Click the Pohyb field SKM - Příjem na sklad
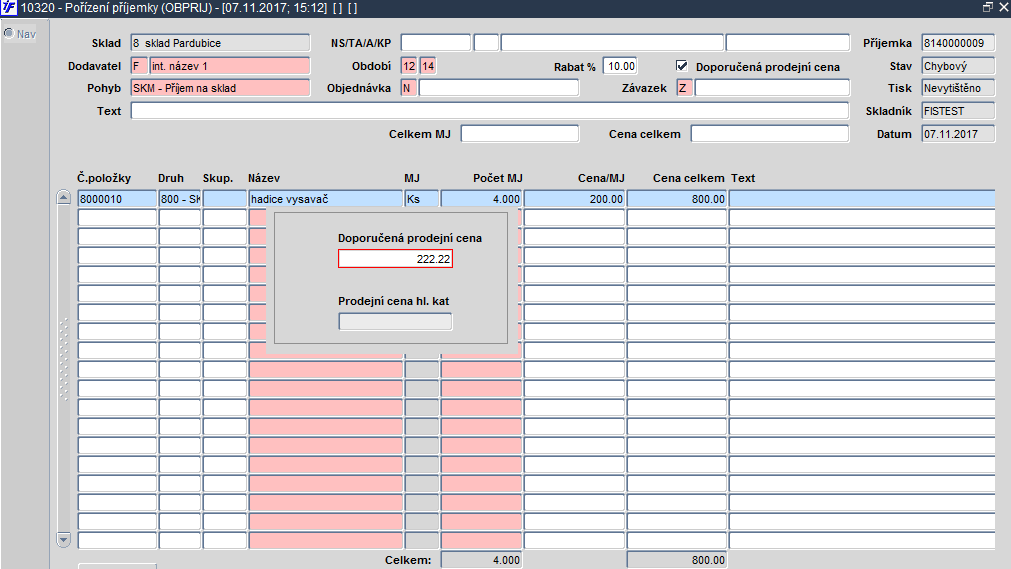The width and height of the screenshot is (1011, 569). (220, 88)
